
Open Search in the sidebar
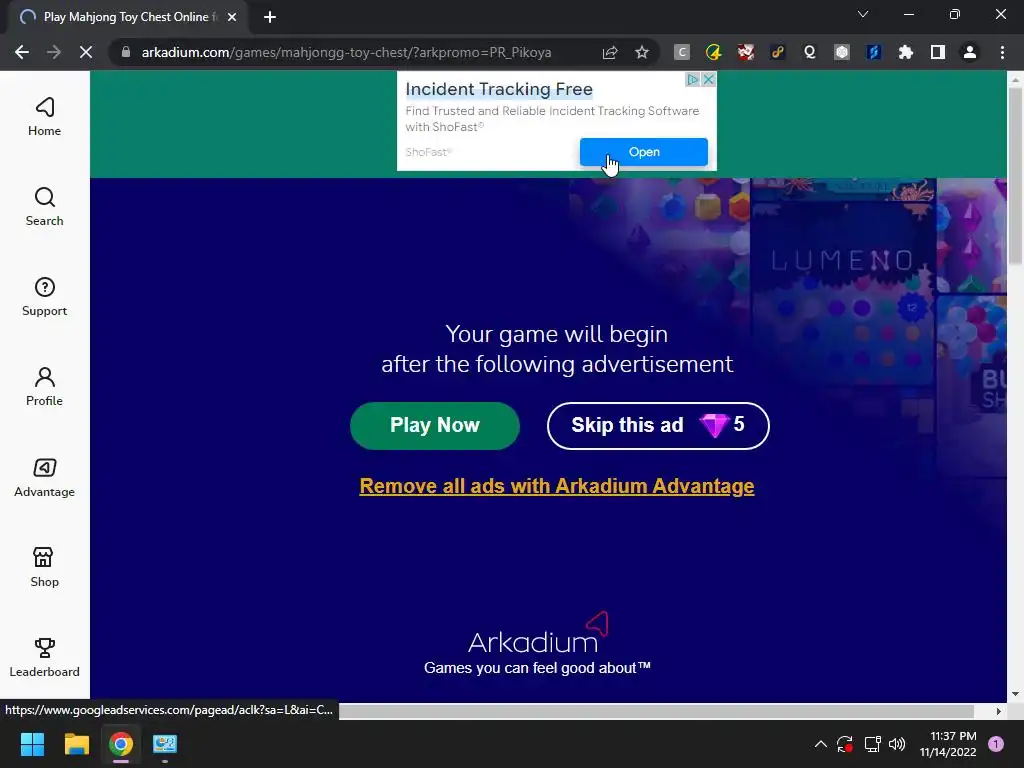44,207
